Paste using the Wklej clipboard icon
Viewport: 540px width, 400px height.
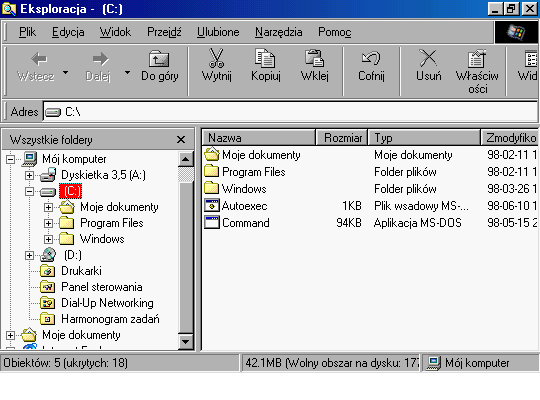point(314,66)
